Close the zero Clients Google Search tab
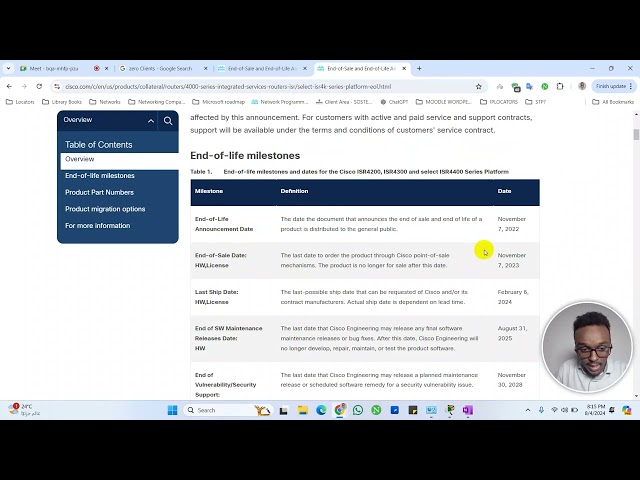 206,69
